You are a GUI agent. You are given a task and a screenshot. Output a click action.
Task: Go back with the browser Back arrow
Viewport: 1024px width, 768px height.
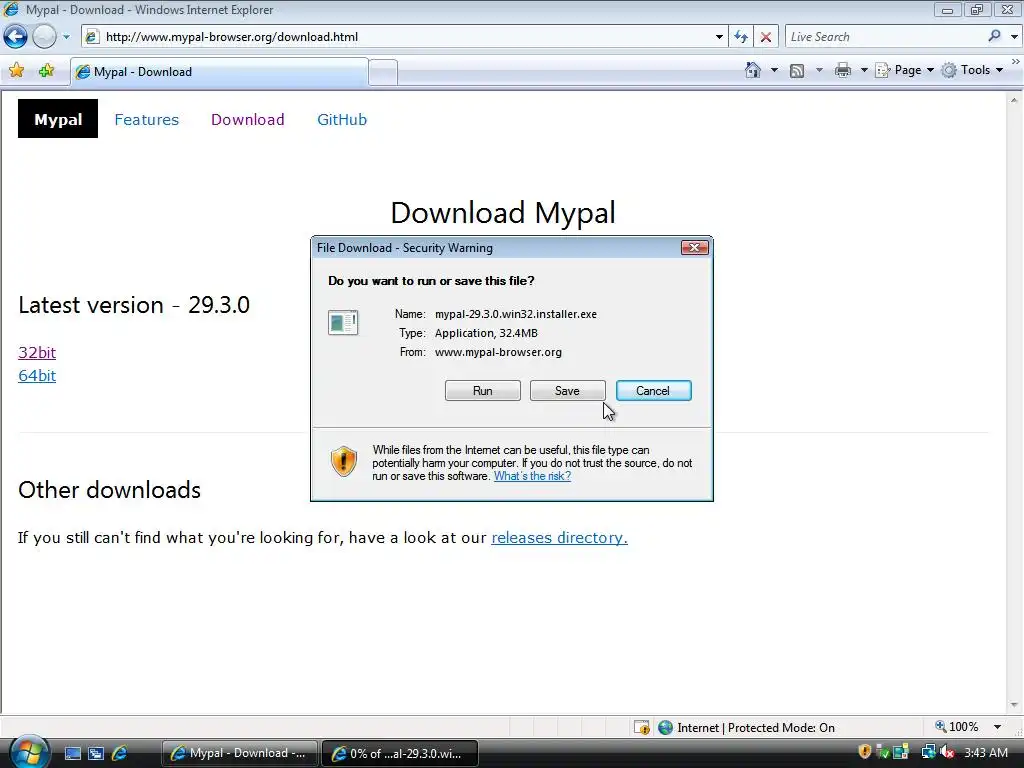click(15, 37)
